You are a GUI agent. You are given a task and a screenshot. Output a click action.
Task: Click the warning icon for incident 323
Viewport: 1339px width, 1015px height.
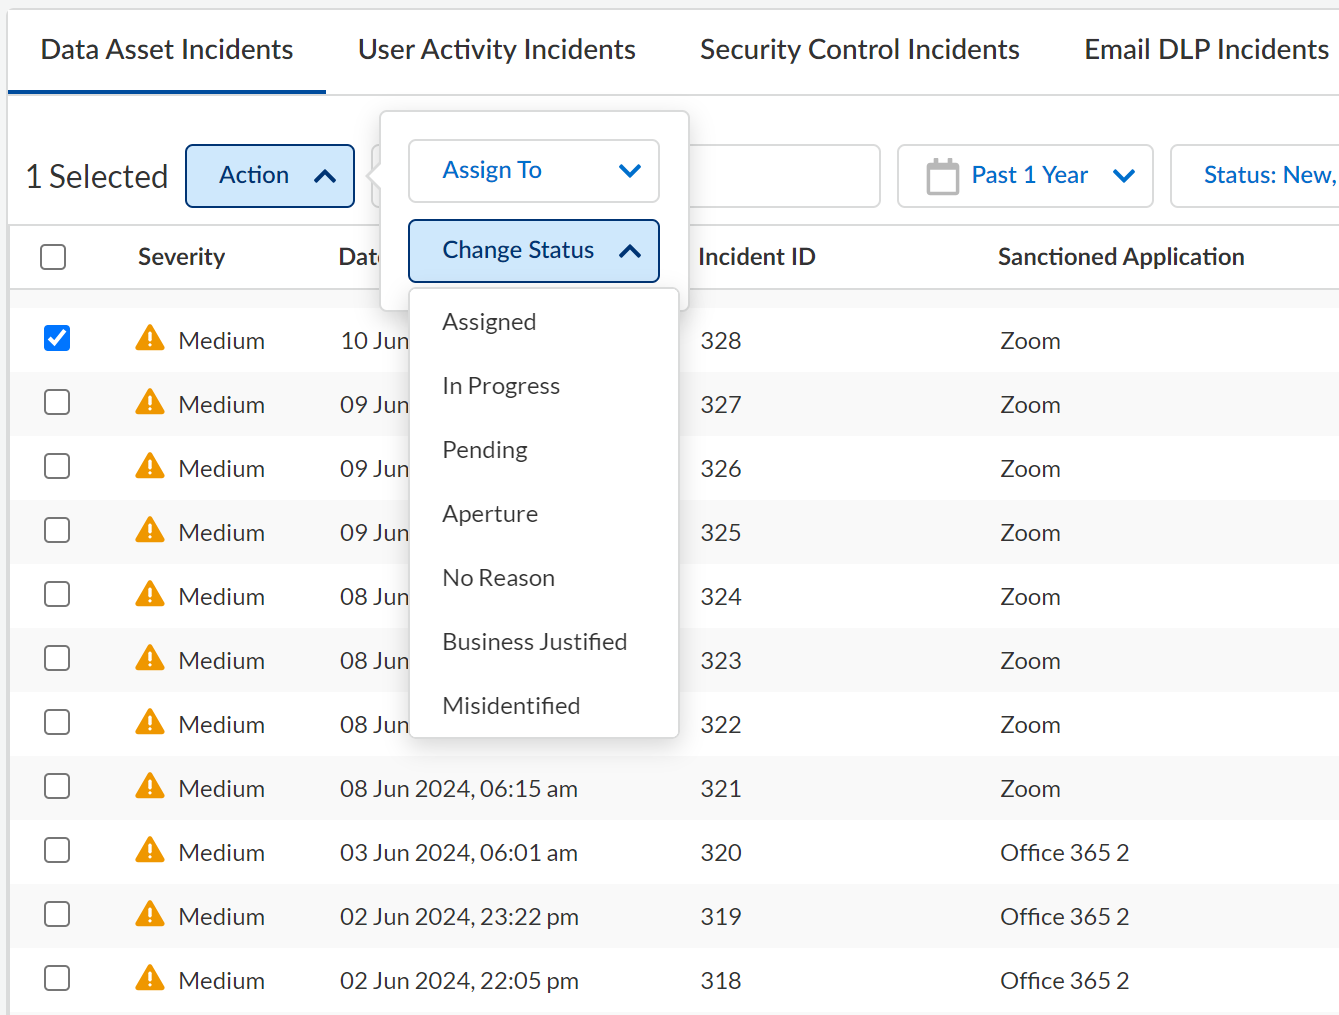[x=150, y=659]
